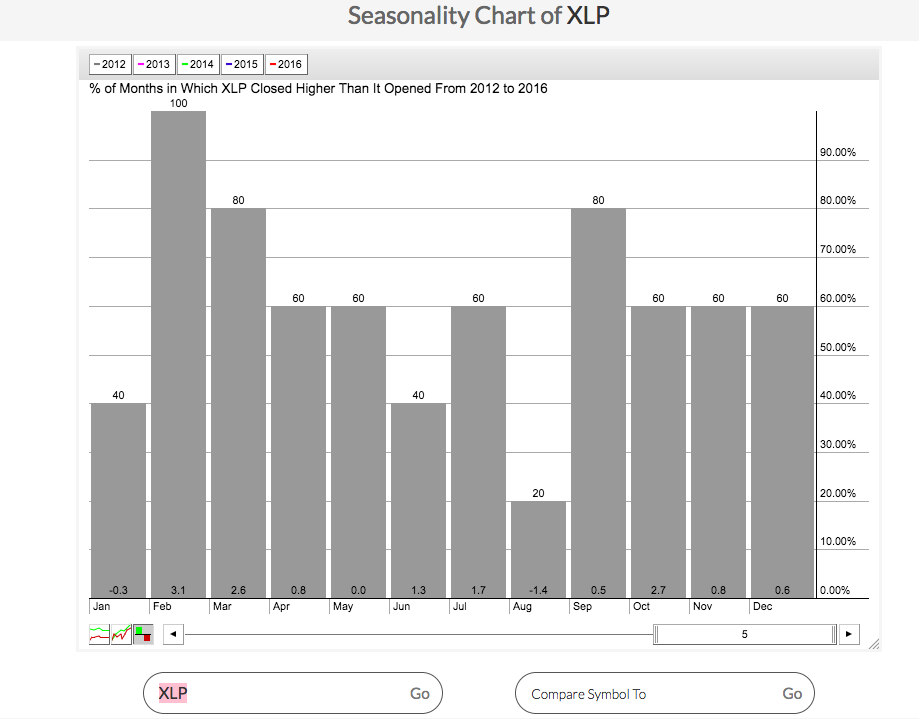The height and width of the screenshot is (719, 919).
Task: Click the Oct month label
Action: coord(642,606)
